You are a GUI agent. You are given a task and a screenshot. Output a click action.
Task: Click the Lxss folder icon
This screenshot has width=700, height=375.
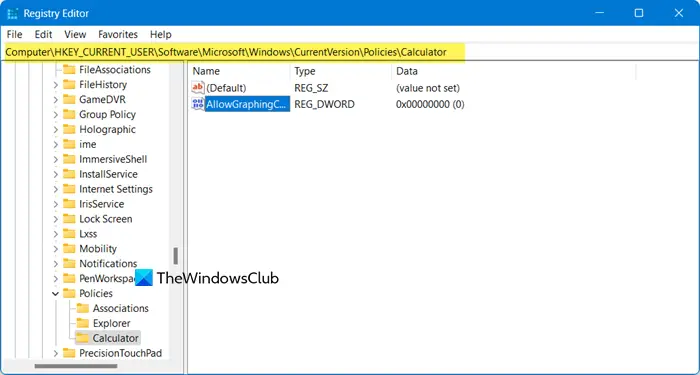point(69,234)
